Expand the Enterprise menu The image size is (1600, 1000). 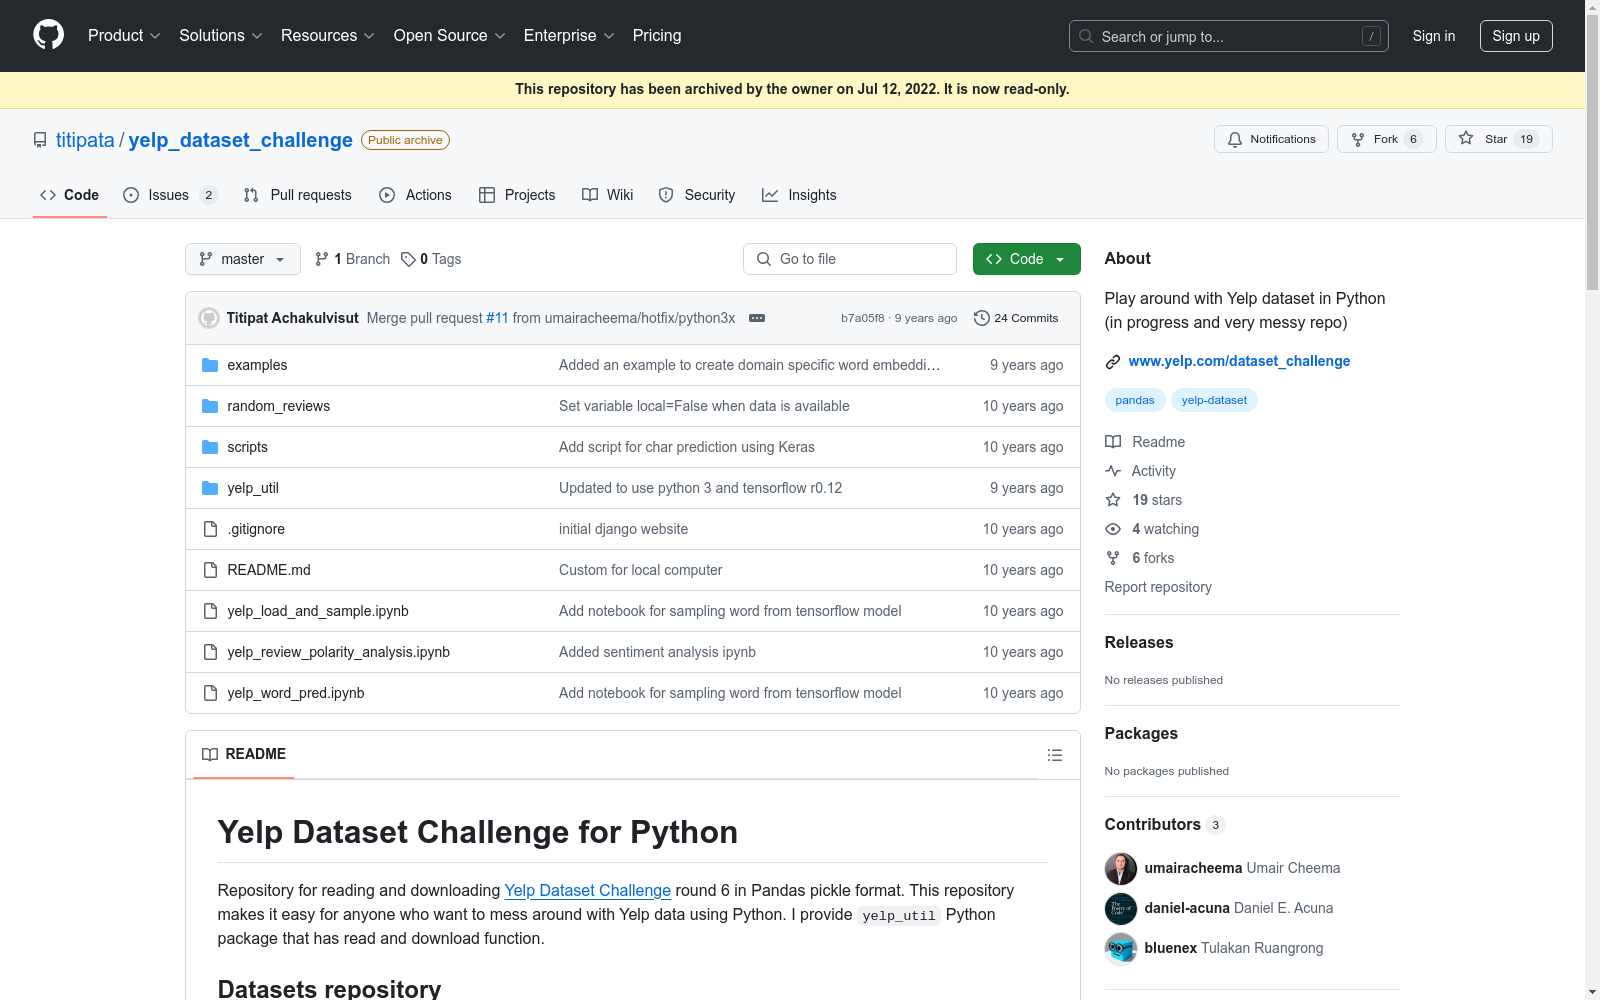(569, 36)
